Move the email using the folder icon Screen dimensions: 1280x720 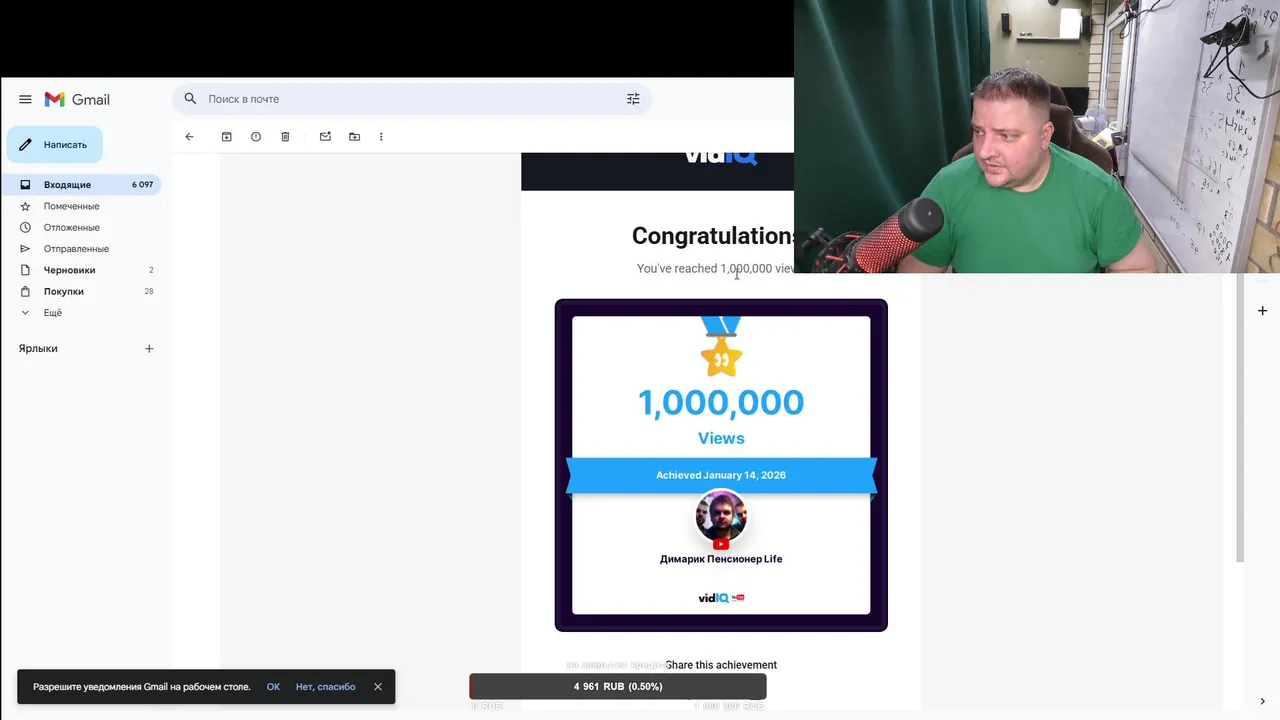354,137
